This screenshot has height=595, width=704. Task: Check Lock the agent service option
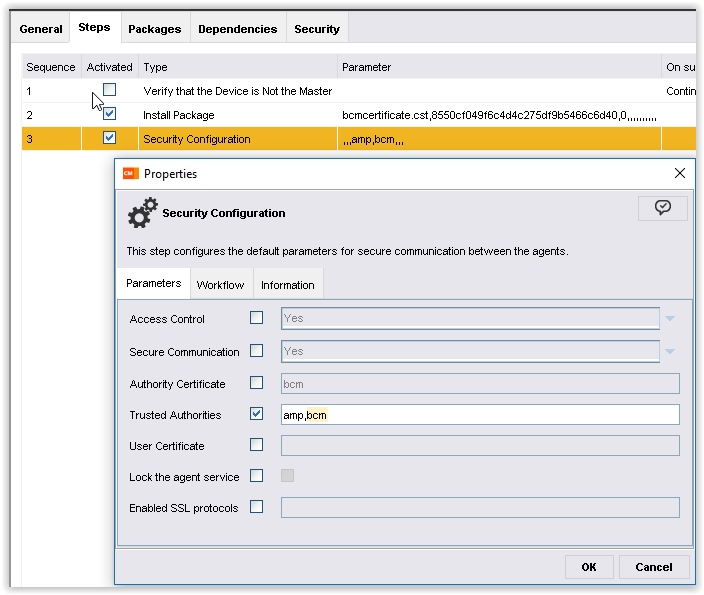[257, 476]
